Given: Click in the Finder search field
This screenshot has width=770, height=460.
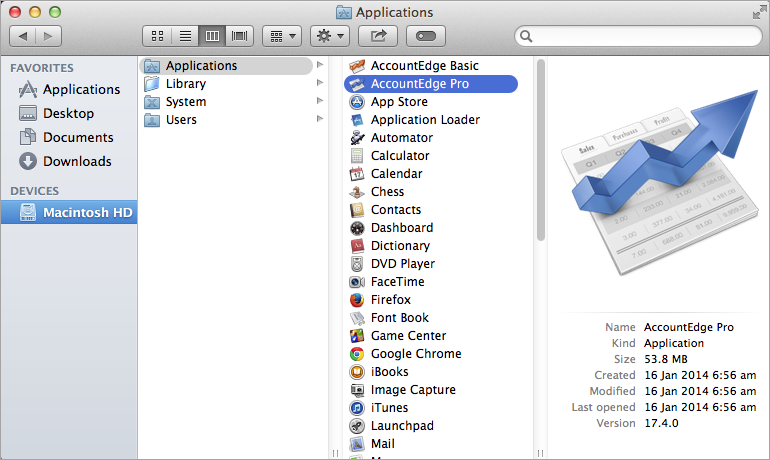Looking at the screenshot, I should [x=640, y=36].
